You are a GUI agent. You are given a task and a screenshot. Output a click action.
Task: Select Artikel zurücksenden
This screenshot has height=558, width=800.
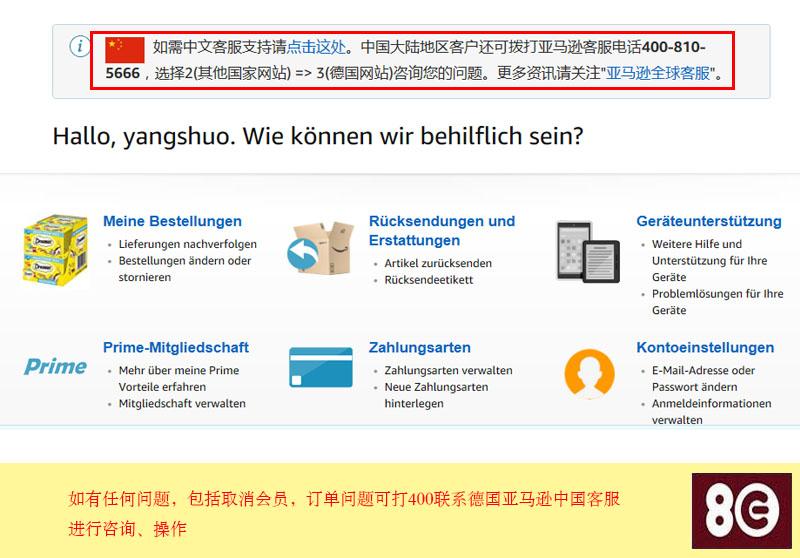(x=438, y=263)
